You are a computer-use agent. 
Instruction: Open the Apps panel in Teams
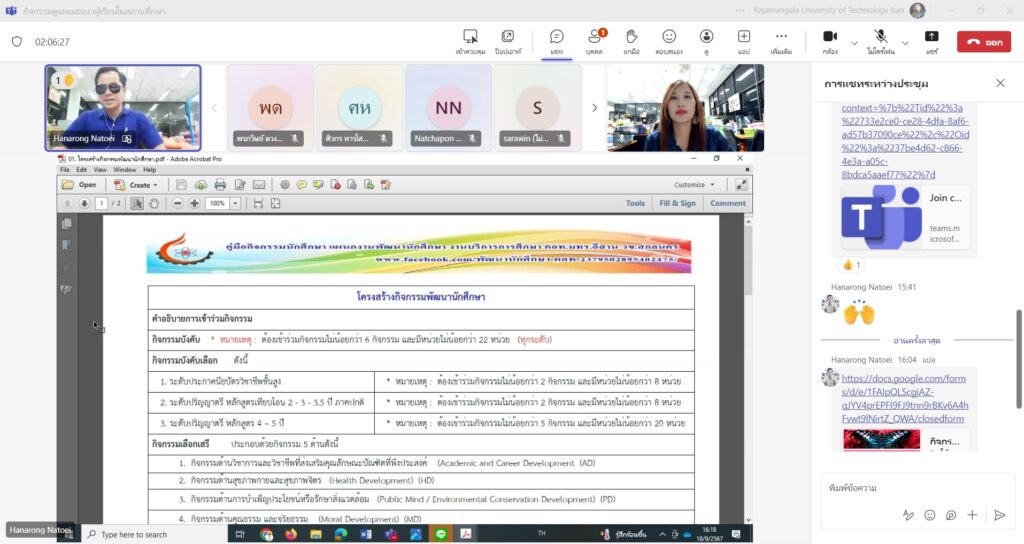[x=744, y=41]
